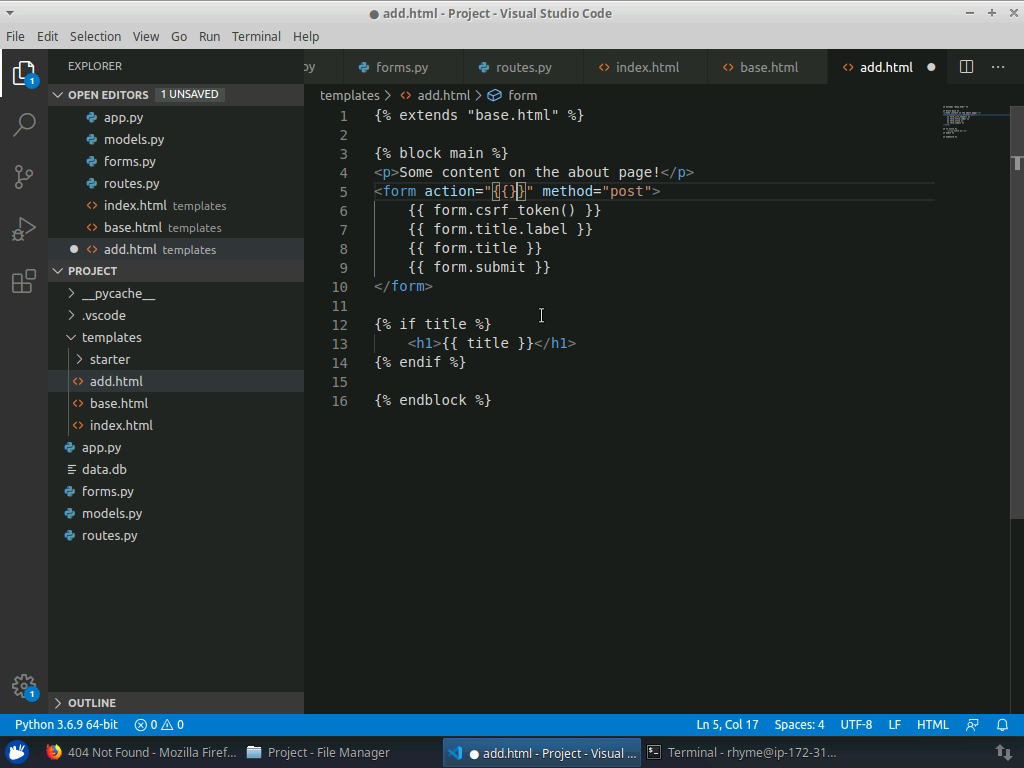Click the editor vertical scrollbar
The height and width of the screenshot is (768, 1024).
coord(1017,312)
